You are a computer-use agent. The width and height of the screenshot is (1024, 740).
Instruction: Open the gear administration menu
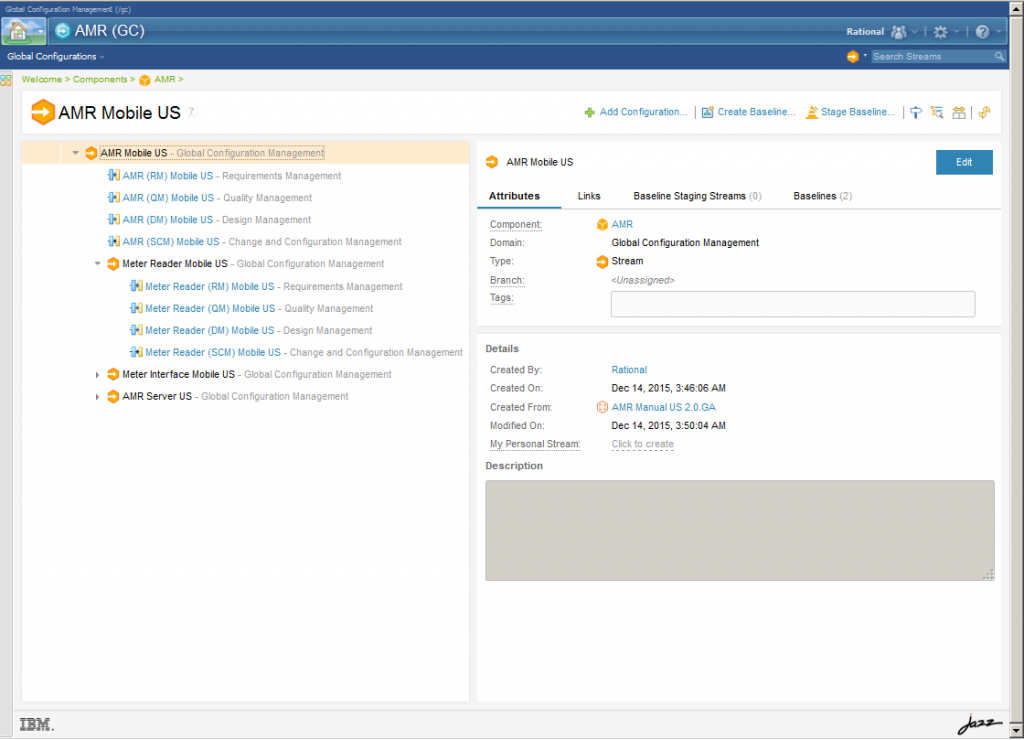point(940,31)
